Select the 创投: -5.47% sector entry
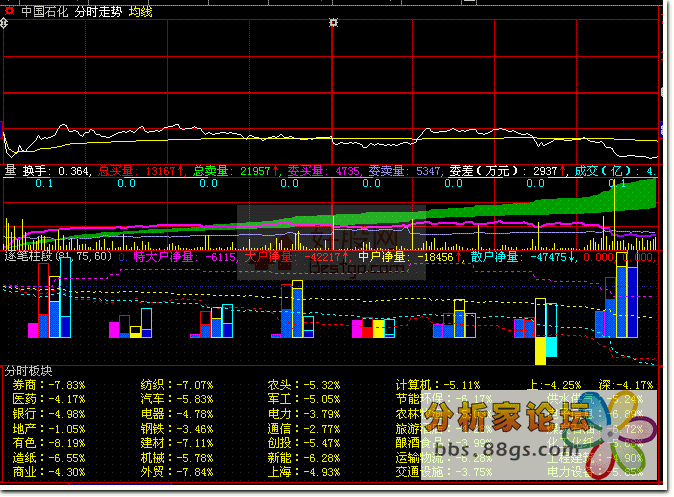Image resolution: width=674 pixels, height=497 pixels. pos(304,443)
